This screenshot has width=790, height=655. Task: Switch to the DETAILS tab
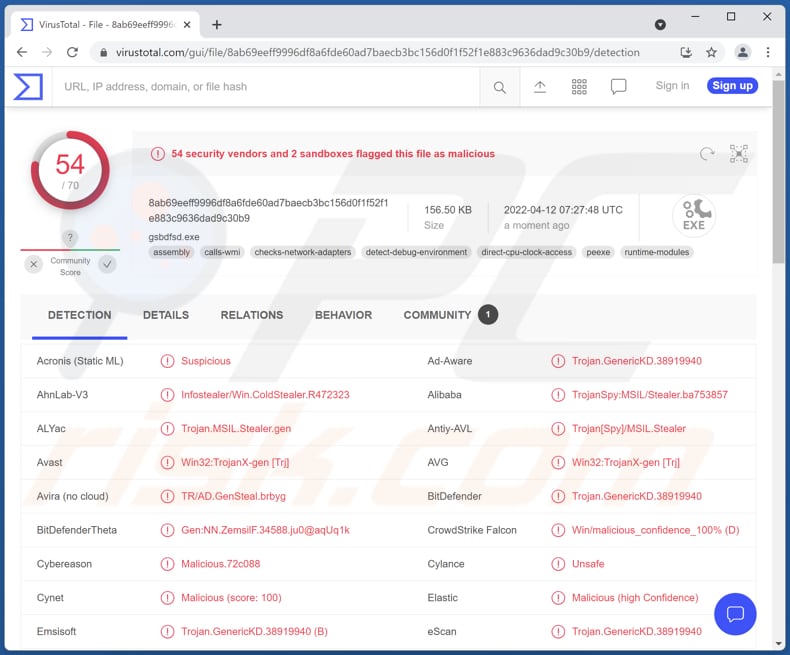[x=166, y=315]
